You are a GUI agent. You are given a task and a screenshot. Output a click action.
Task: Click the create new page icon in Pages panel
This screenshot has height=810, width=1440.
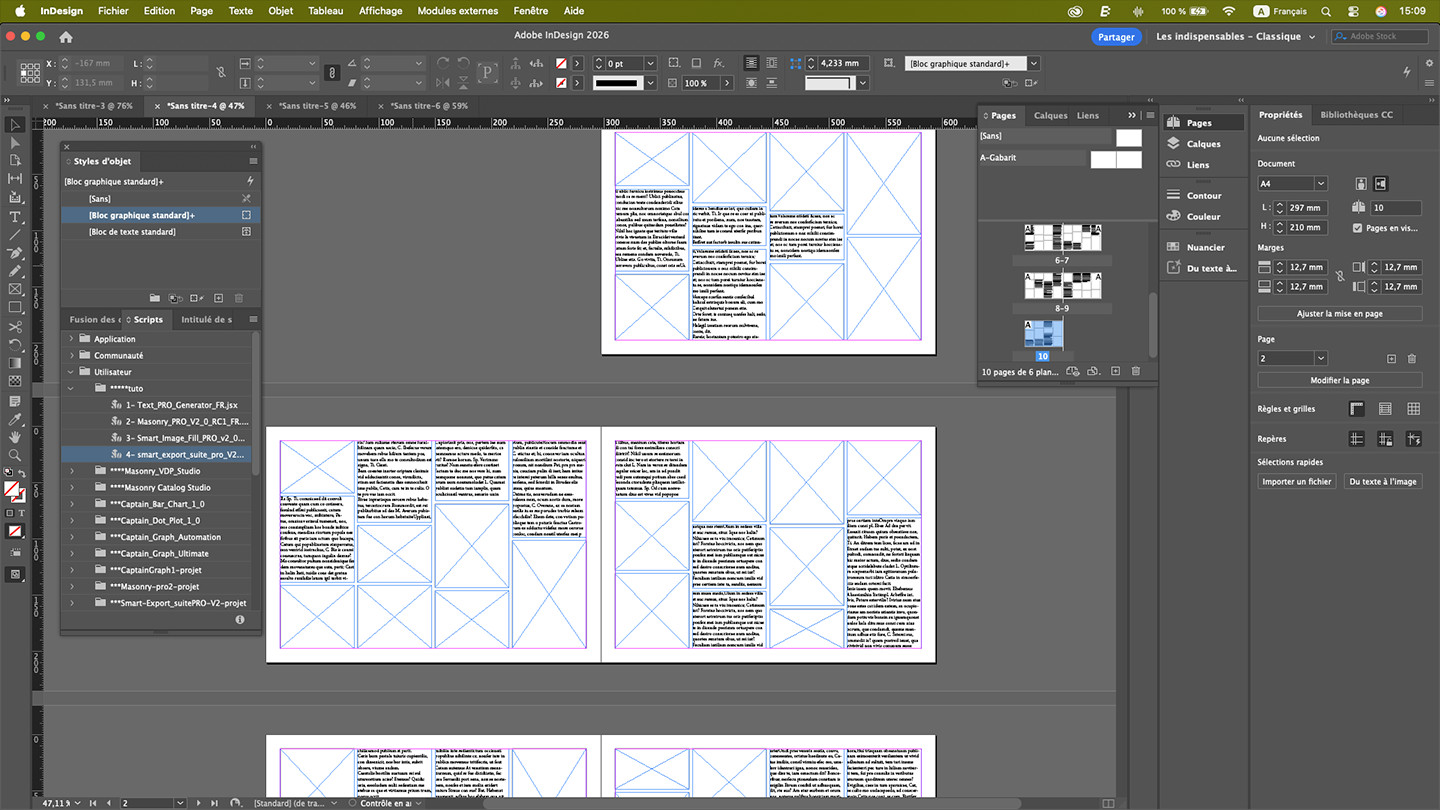coord(1116,371)
